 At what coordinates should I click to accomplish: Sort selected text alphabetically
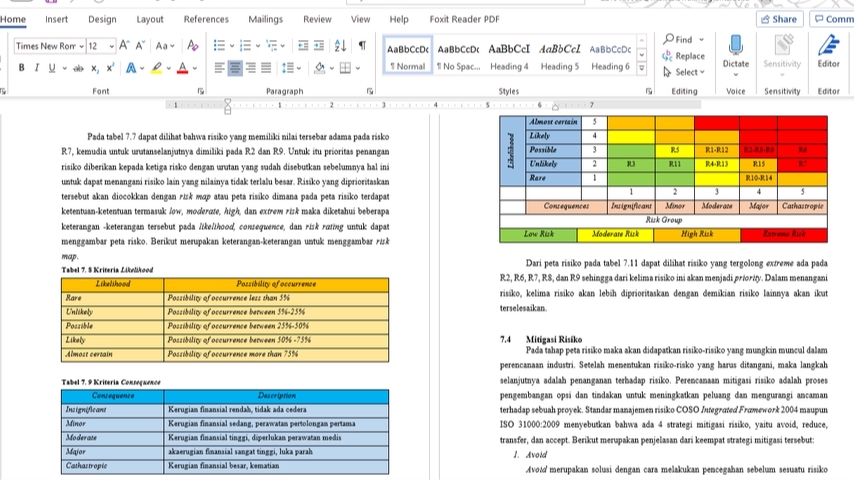340,46
